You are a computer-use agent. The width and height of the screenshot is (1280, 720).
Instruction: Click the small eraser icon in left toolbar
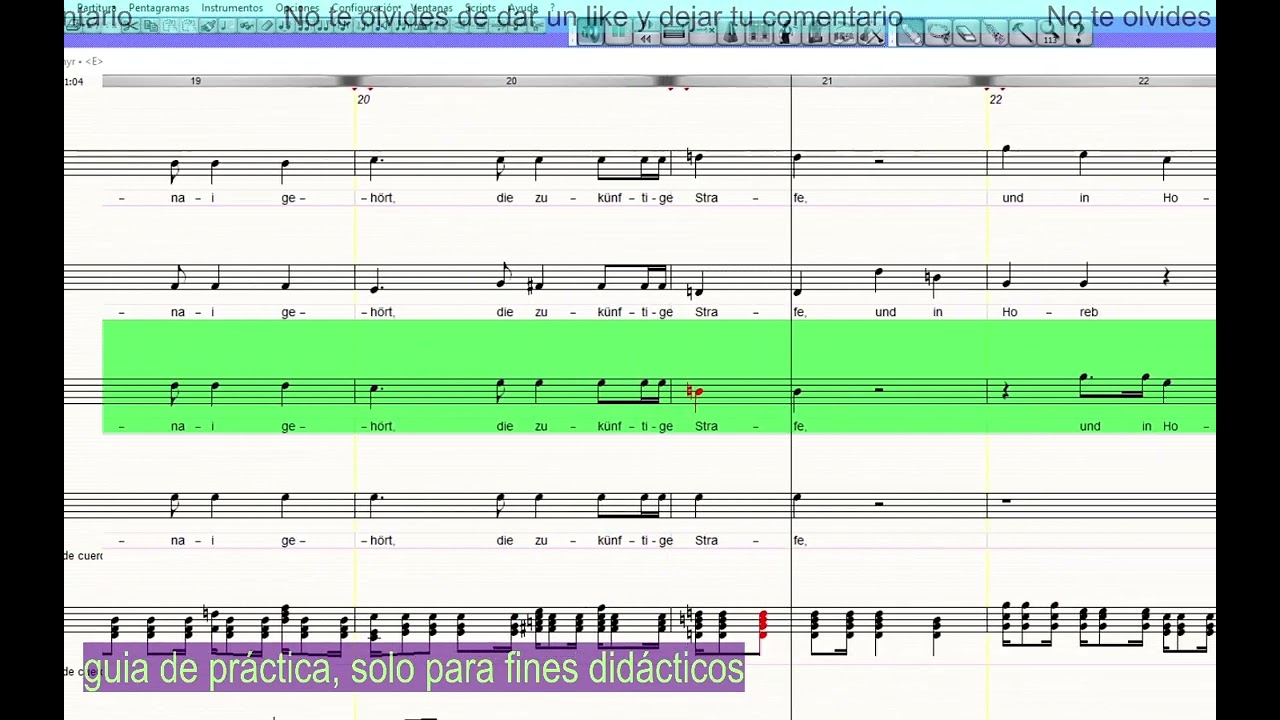(266, 25)
